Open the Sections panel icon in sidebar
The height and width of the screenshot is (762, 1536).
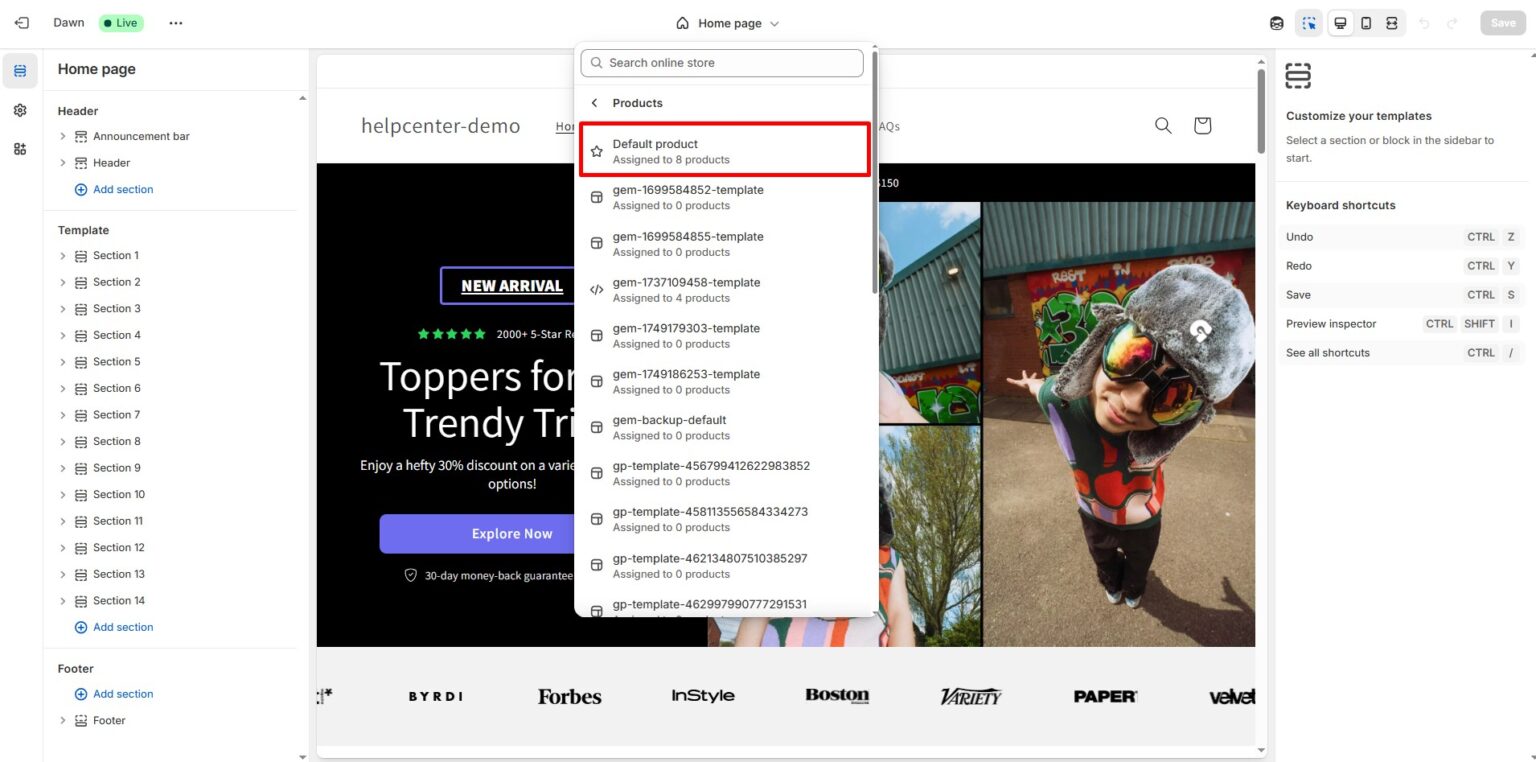tap(20, 71)
